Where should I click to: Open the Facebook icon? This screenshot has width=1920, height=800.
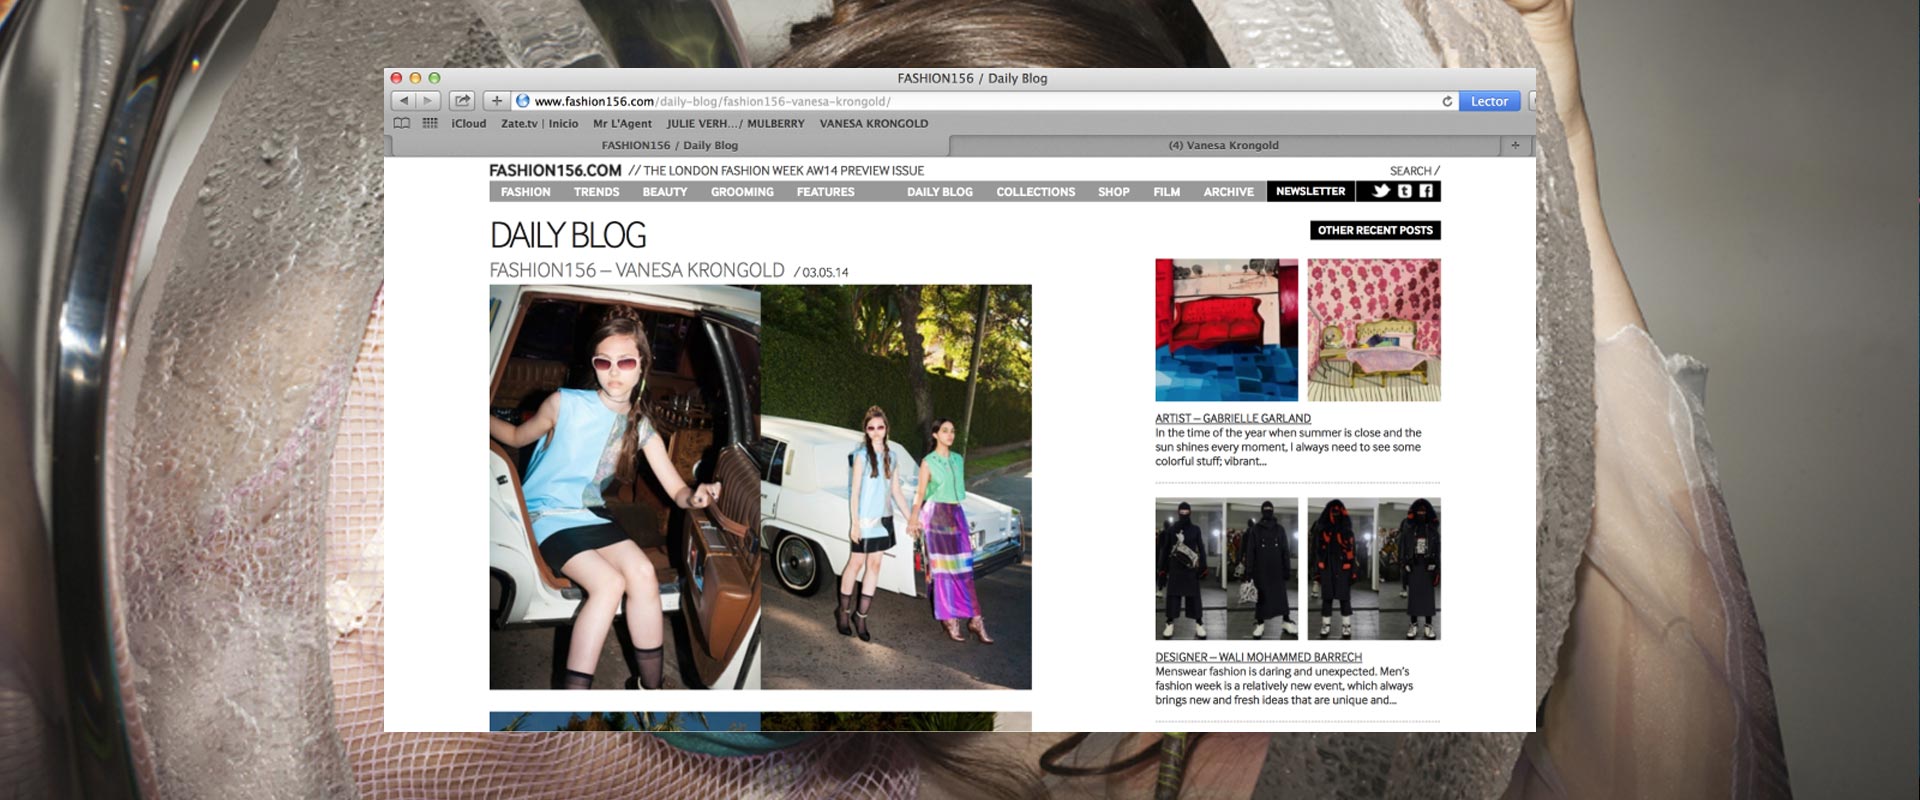(x=1426, y=191)
